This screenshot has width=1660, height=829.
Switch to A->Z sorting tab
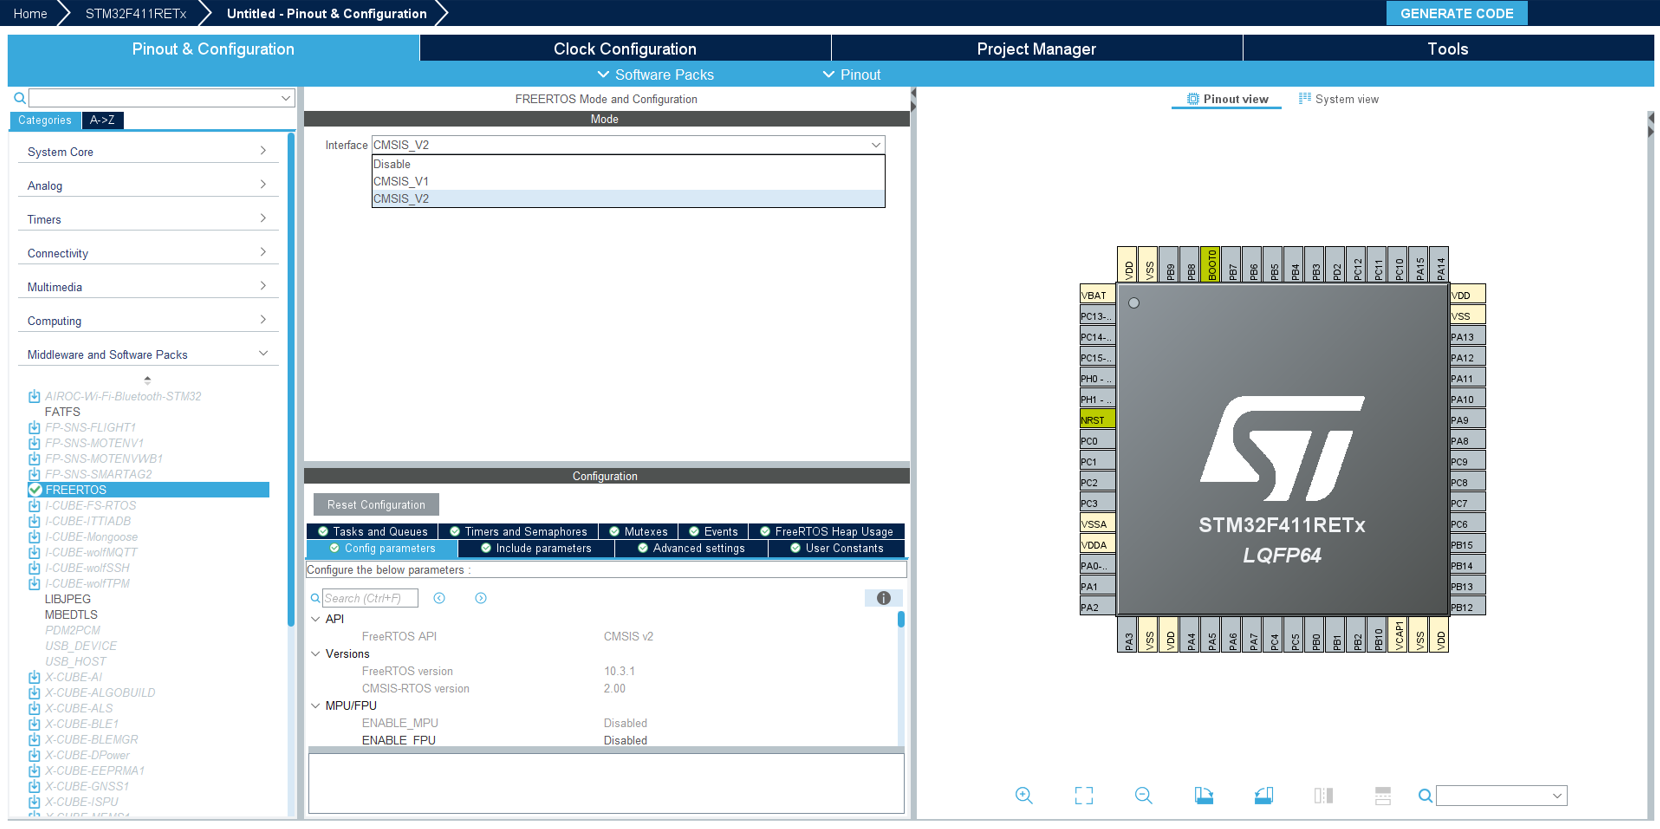coord(102,120)
